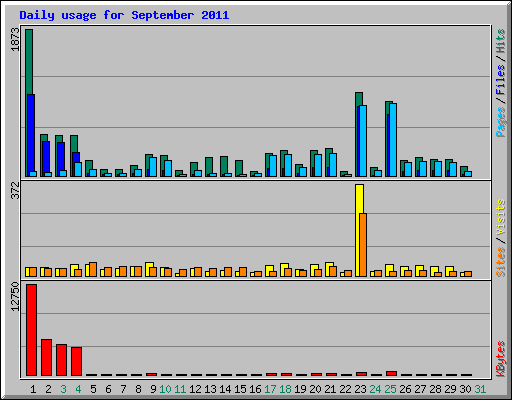The image size is (512, 400).
Task: Click the cyan pages bar for day 23
Action: [363, 141]
